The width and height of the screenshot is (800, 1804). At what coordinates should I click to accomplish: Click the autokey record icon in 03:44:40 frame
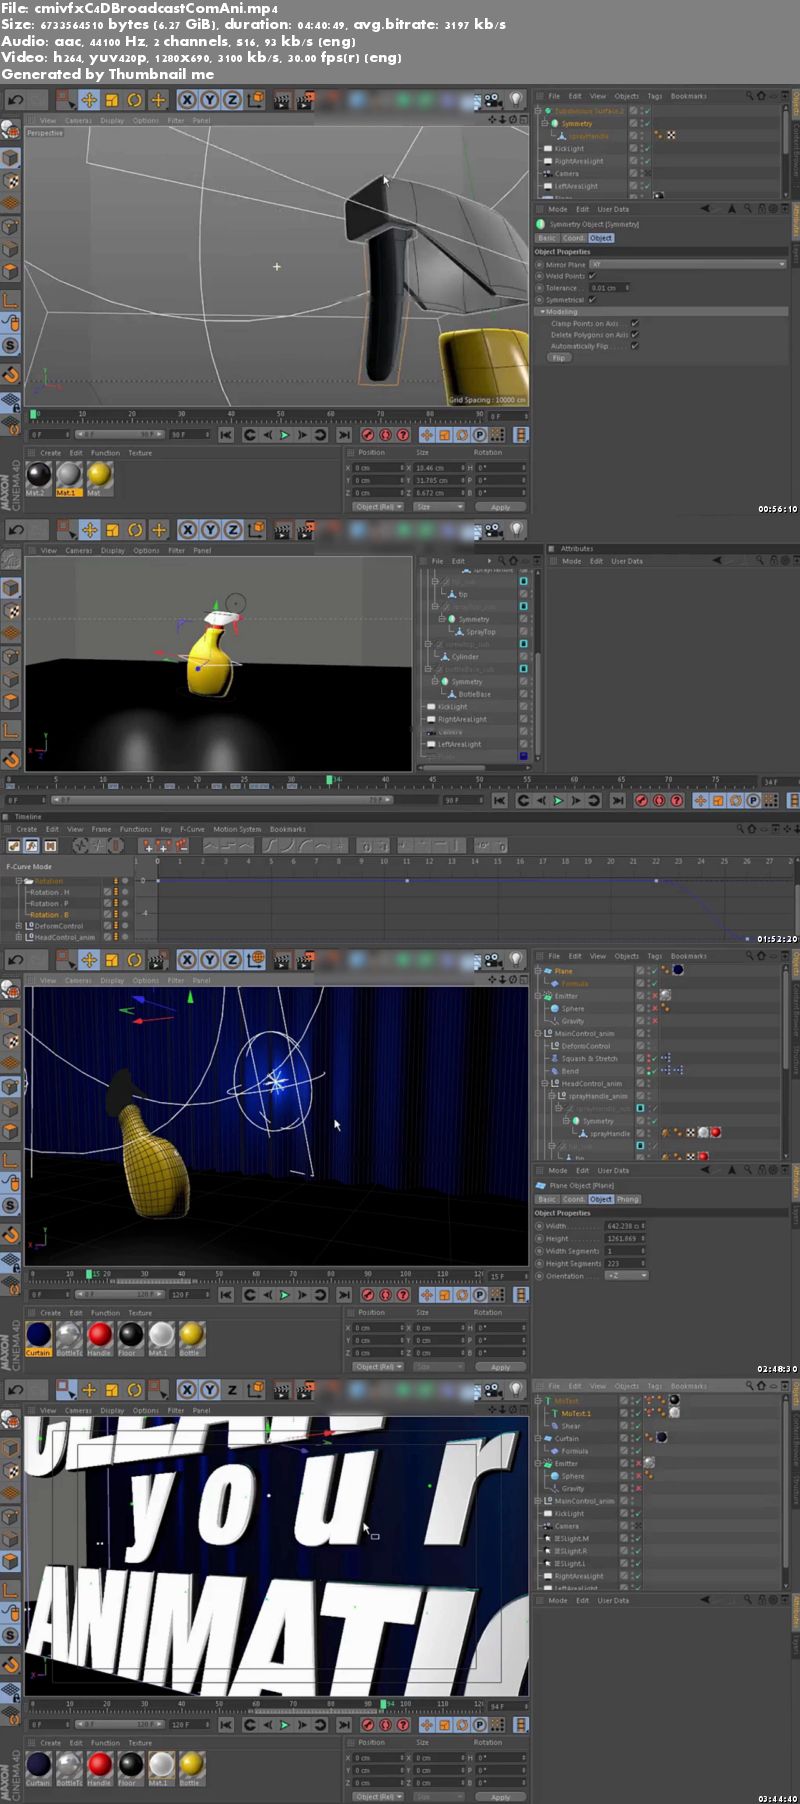385,1724
